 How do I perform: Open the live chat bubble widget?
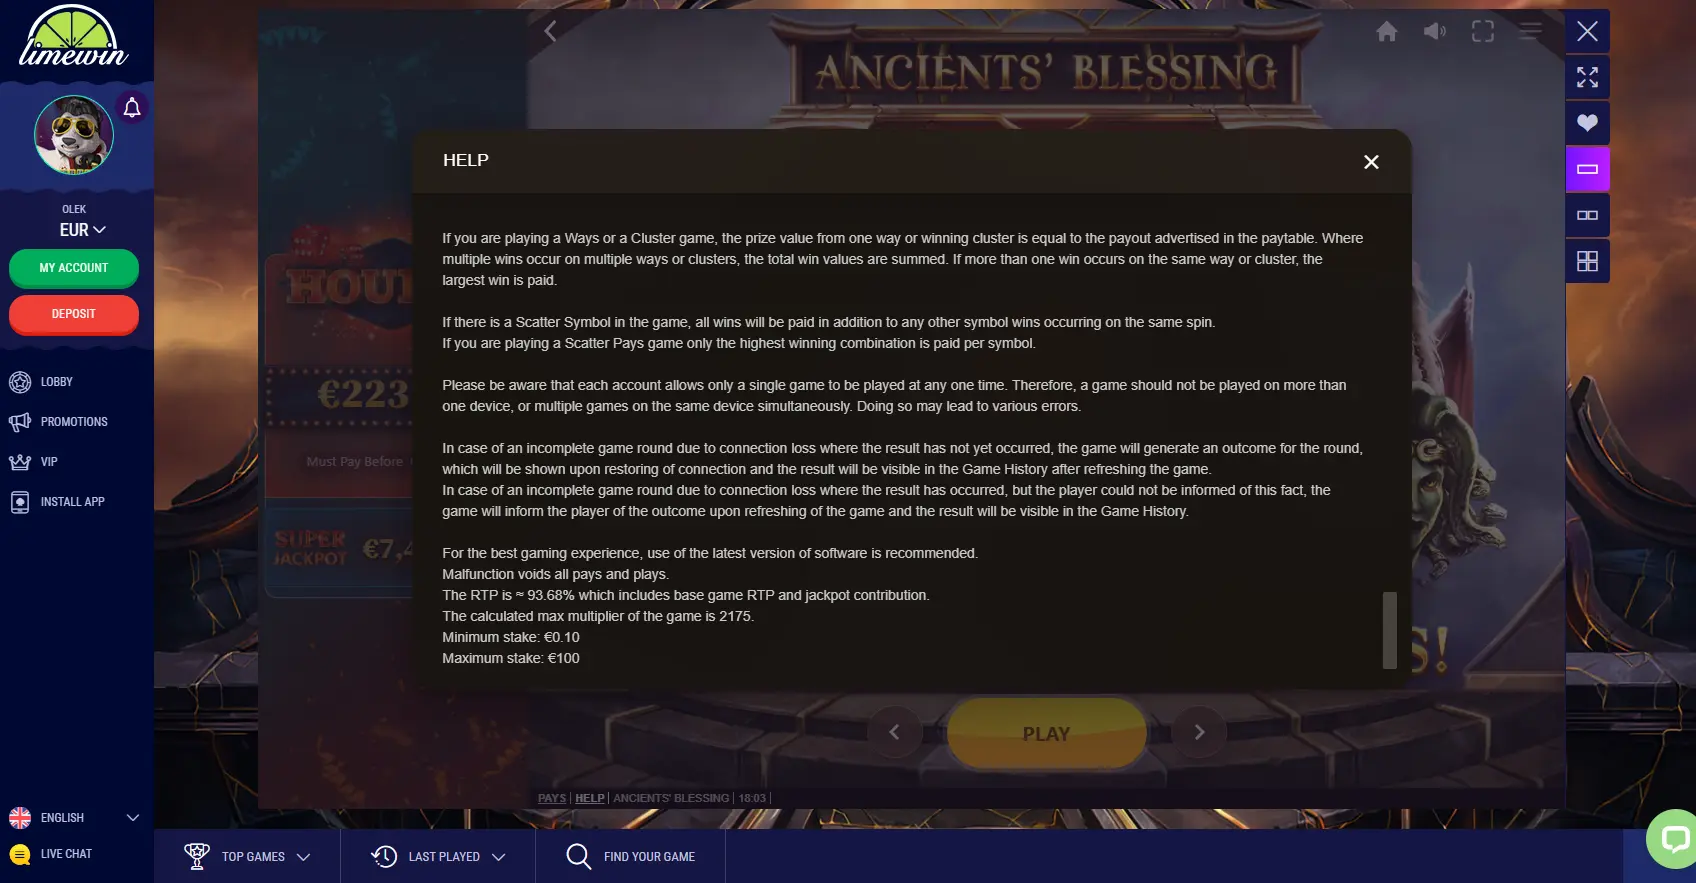(1673, 838)
